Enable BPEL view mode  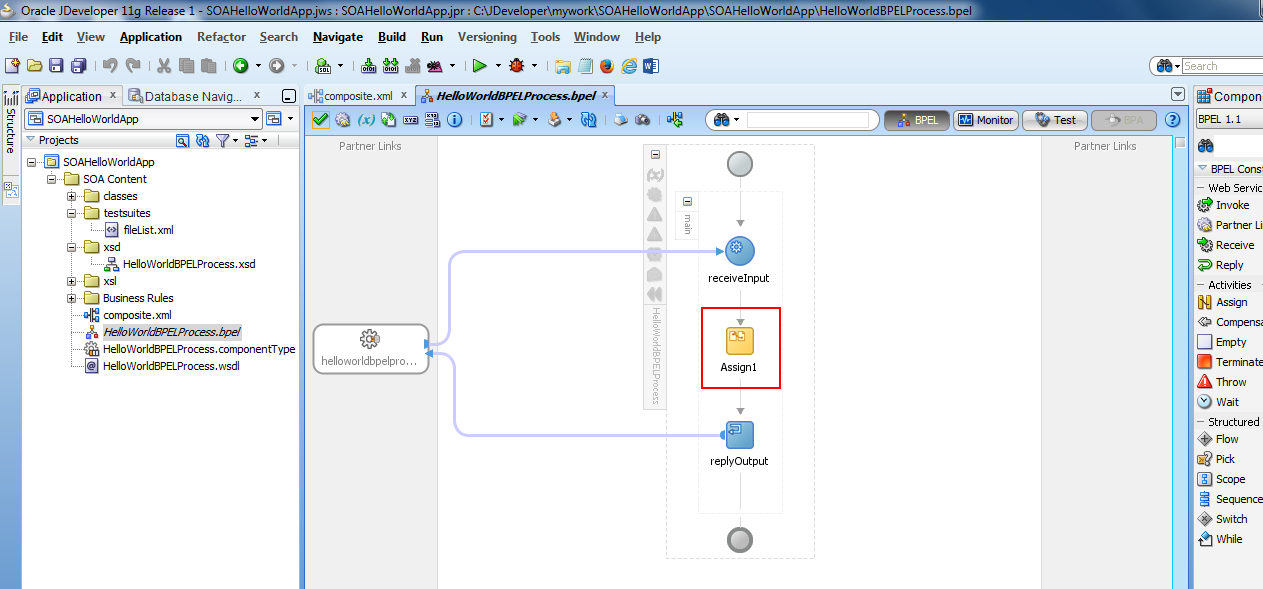click(915, 119)
